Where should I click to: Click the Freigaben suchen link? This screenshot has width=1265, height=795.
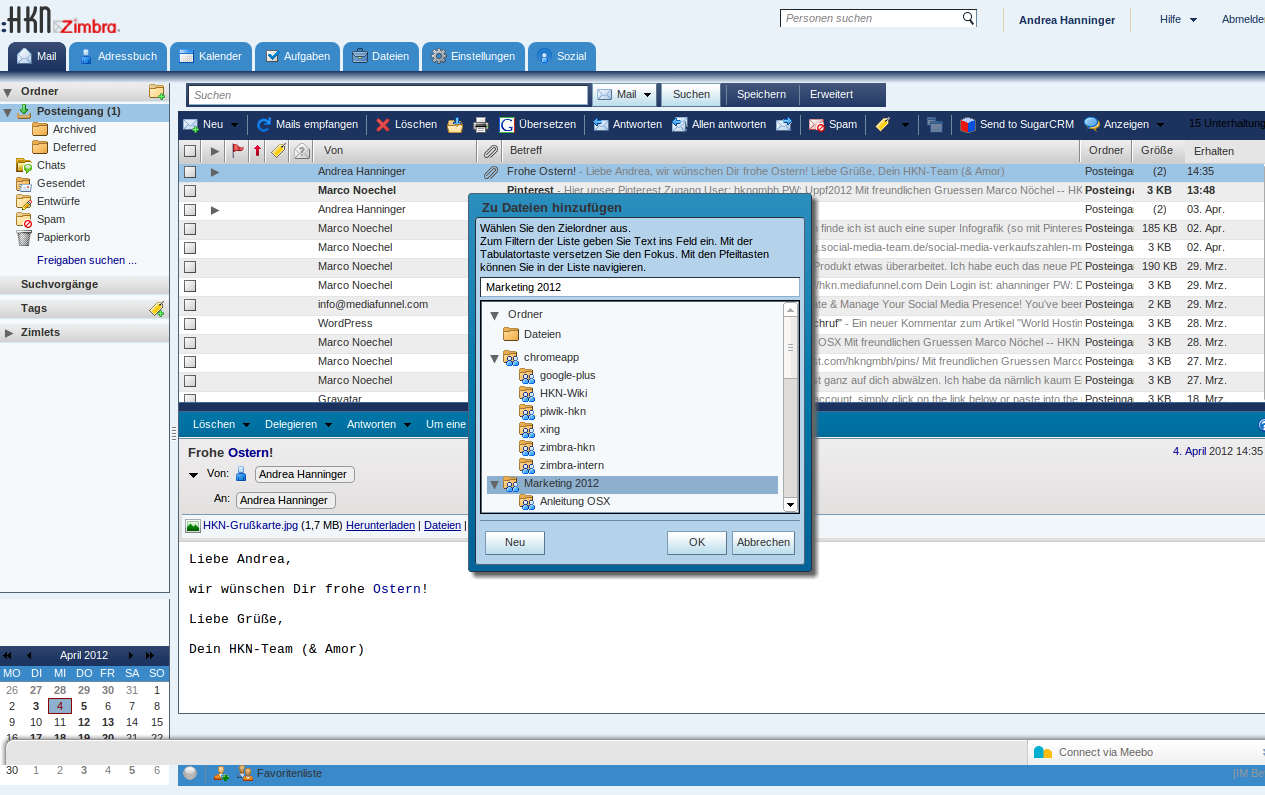87,260
